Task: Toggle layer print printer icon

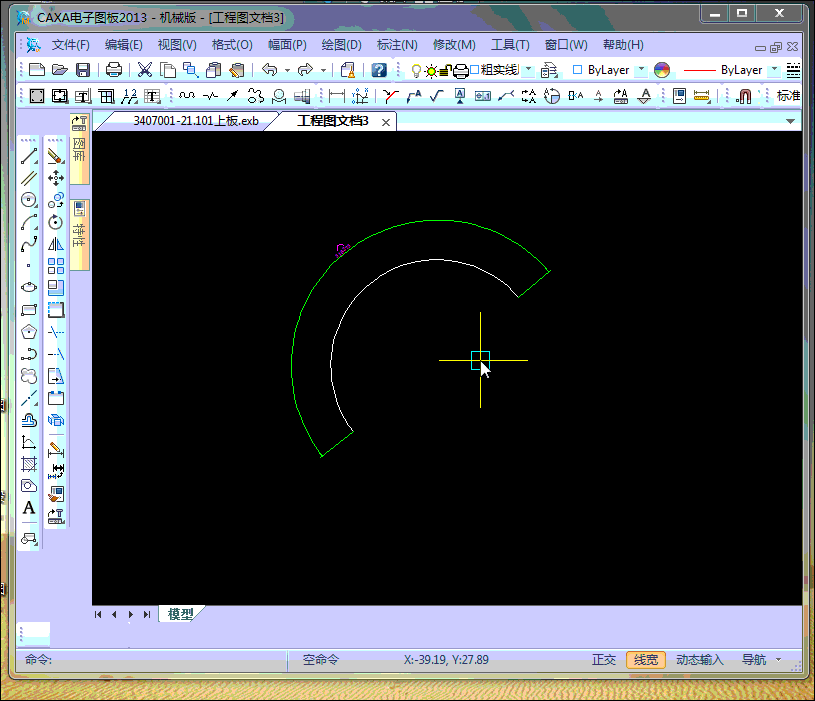Action: (x=461, y=71)
